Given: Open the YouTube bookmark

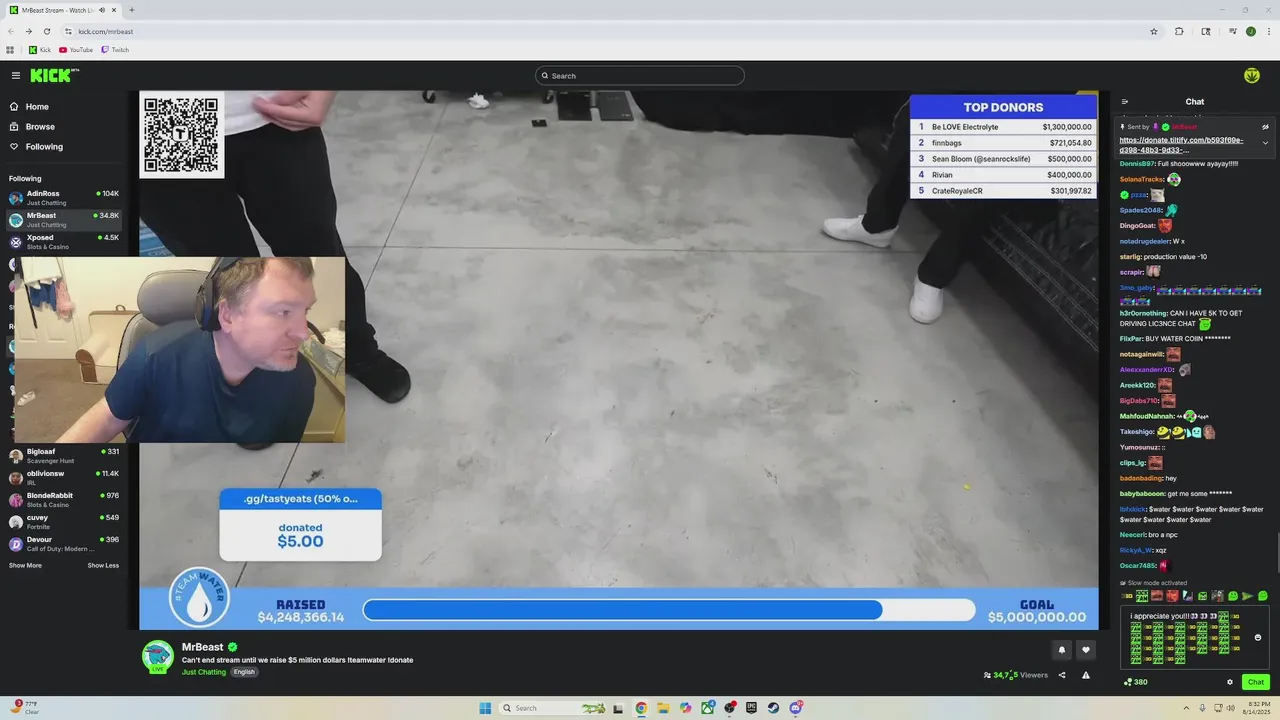Looking at the screenshot, I should click(x=76, y=50).
